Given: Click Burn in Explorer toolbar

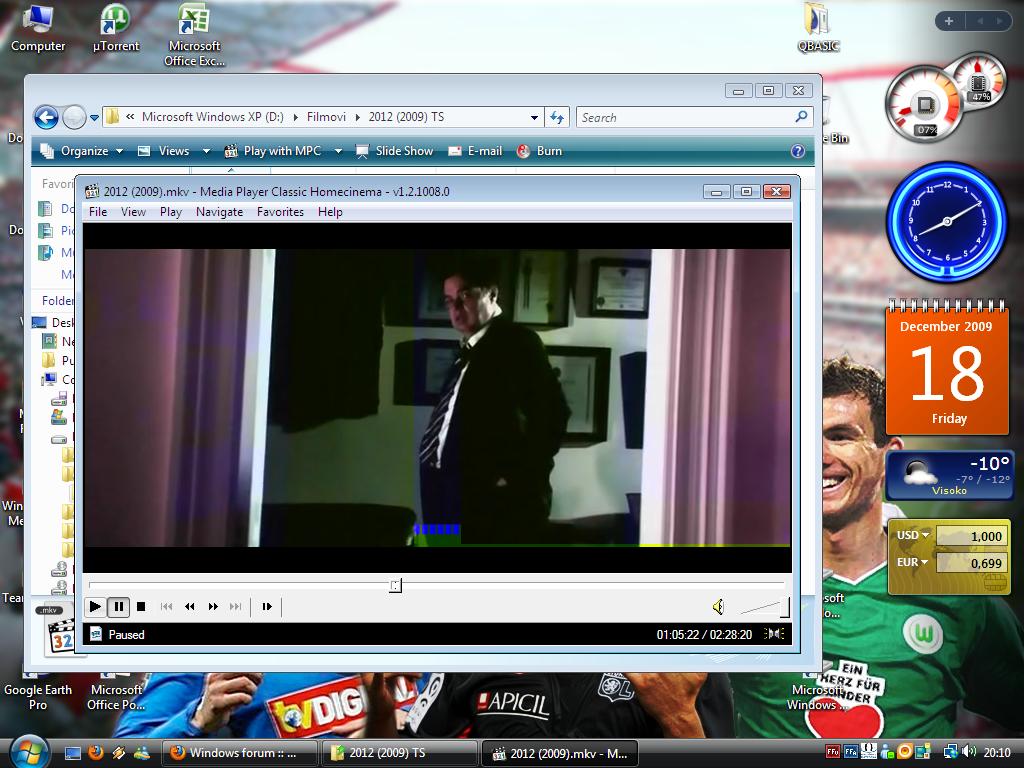Looking at the screenshot, I should point(539,151).
